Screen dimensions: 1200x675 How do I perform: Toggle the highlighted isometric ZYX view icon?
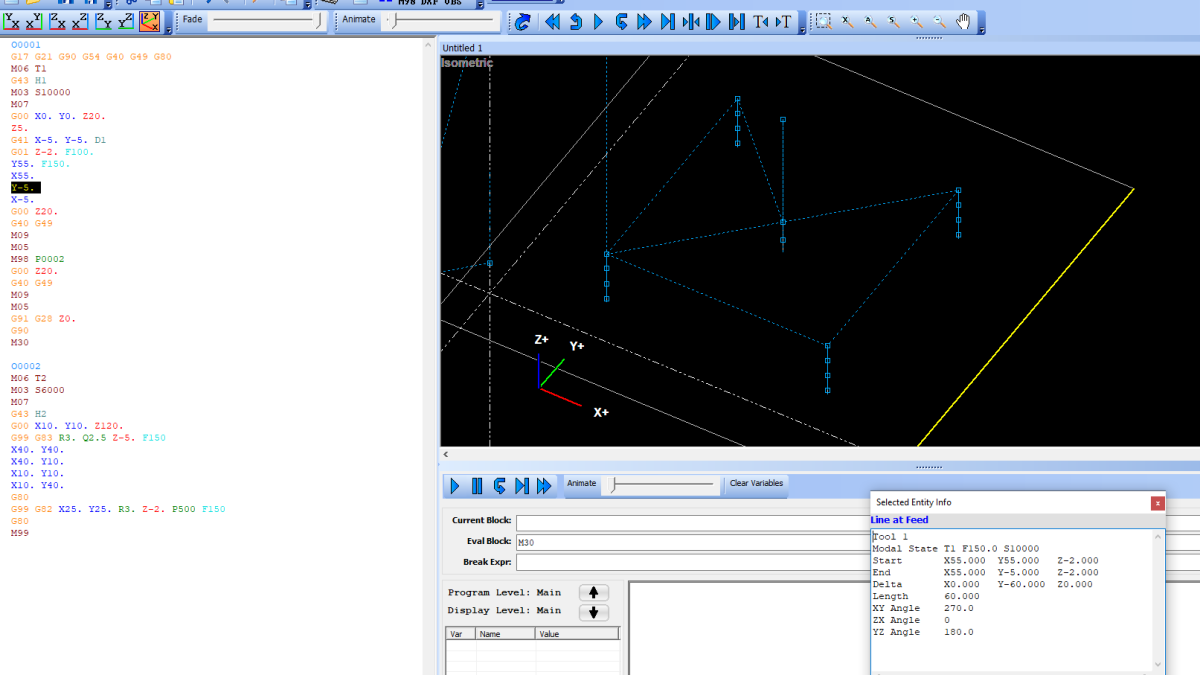[x=150, y=20]
